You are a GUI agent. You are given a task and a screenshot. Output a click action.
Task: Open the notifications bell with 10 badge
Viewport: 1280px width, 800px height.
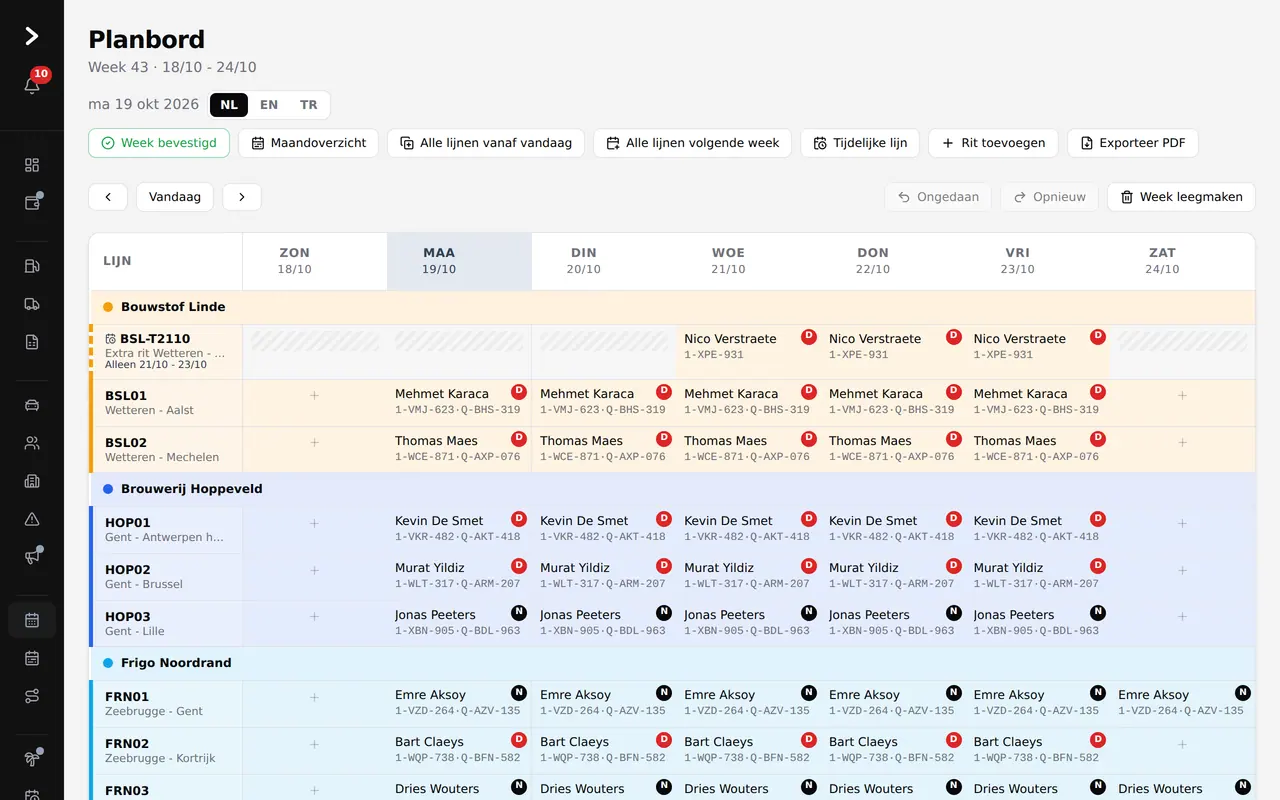tap(32, 86)
